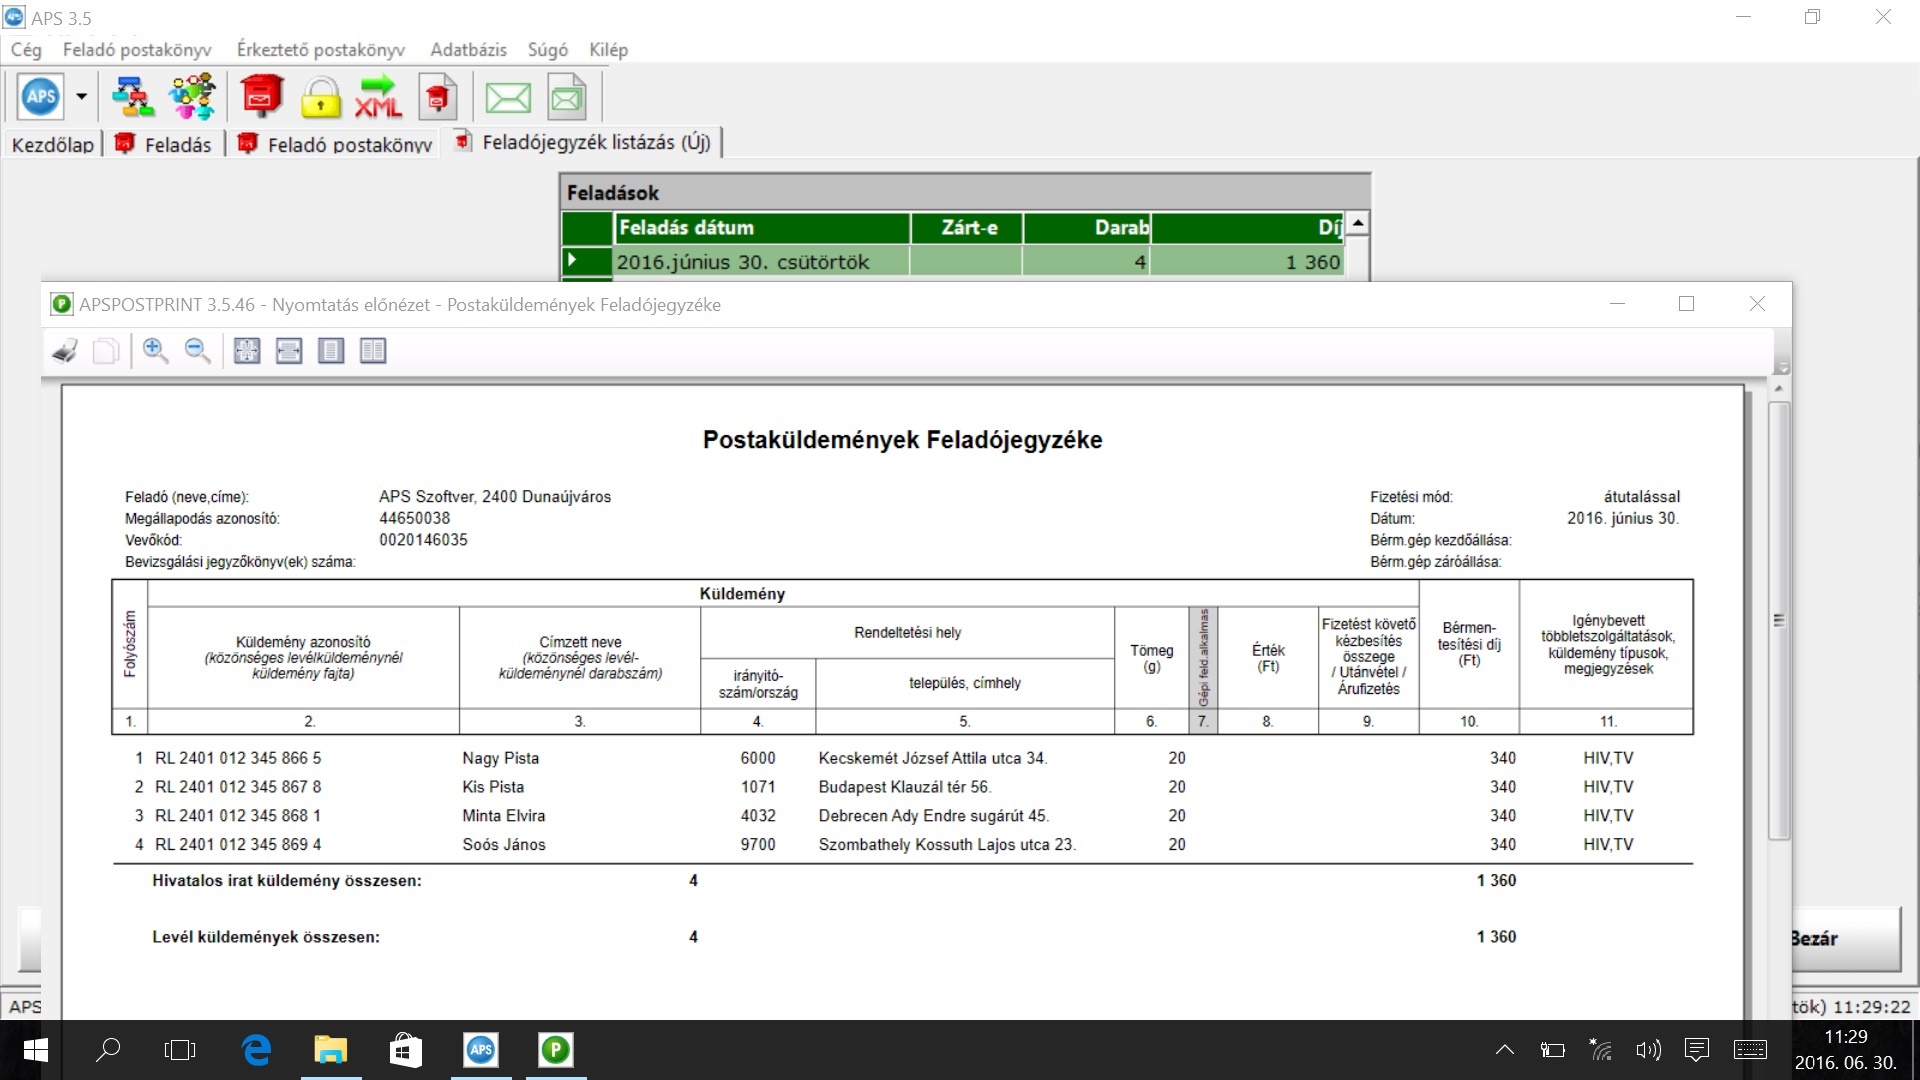Click the row selector arrow in the Feladások grid
The height and width of the screenshot is (1080, 1920).
587,261
